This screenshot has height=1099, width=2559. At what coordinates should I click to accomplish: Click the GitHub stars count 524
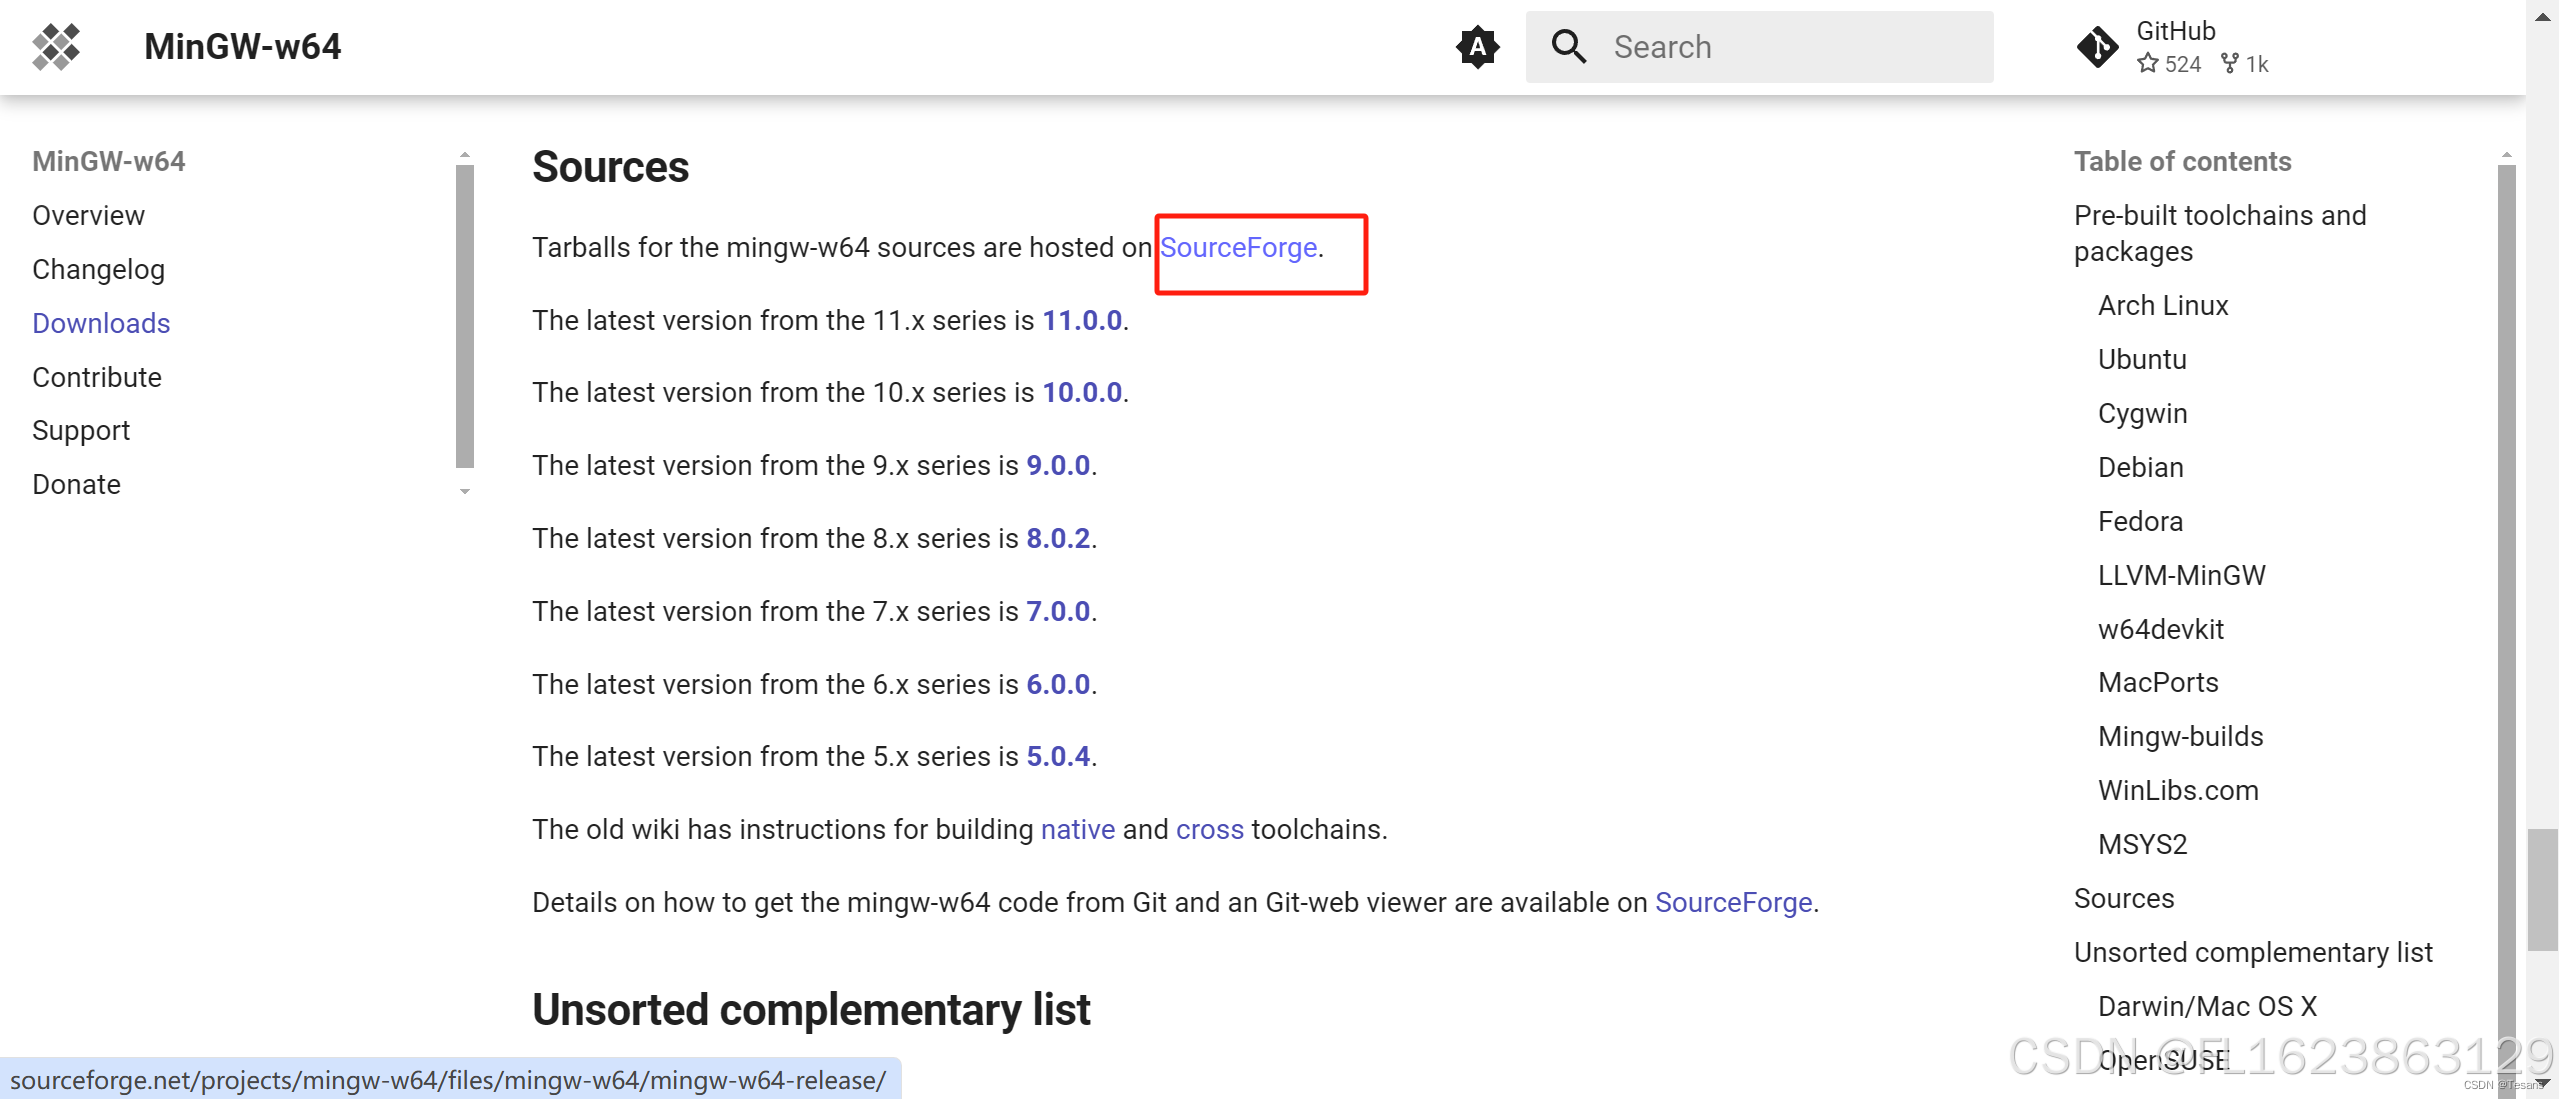(2170, 64)
